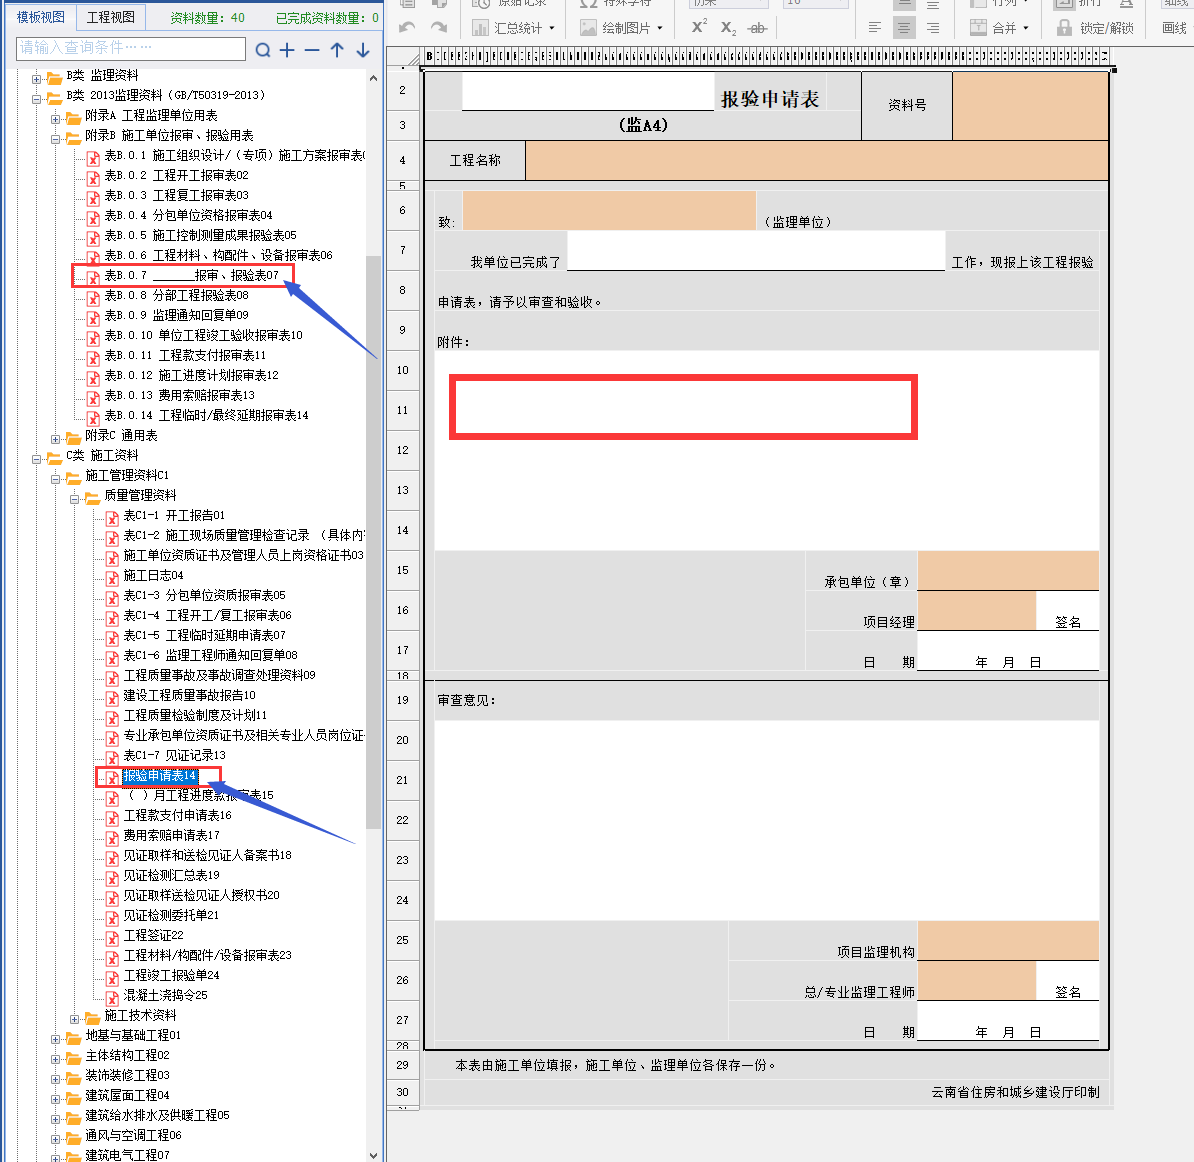Viewport: 1194px width, 1162px height.
Task: Collapse the 质量管理资料 node
Action: [74, 499]
